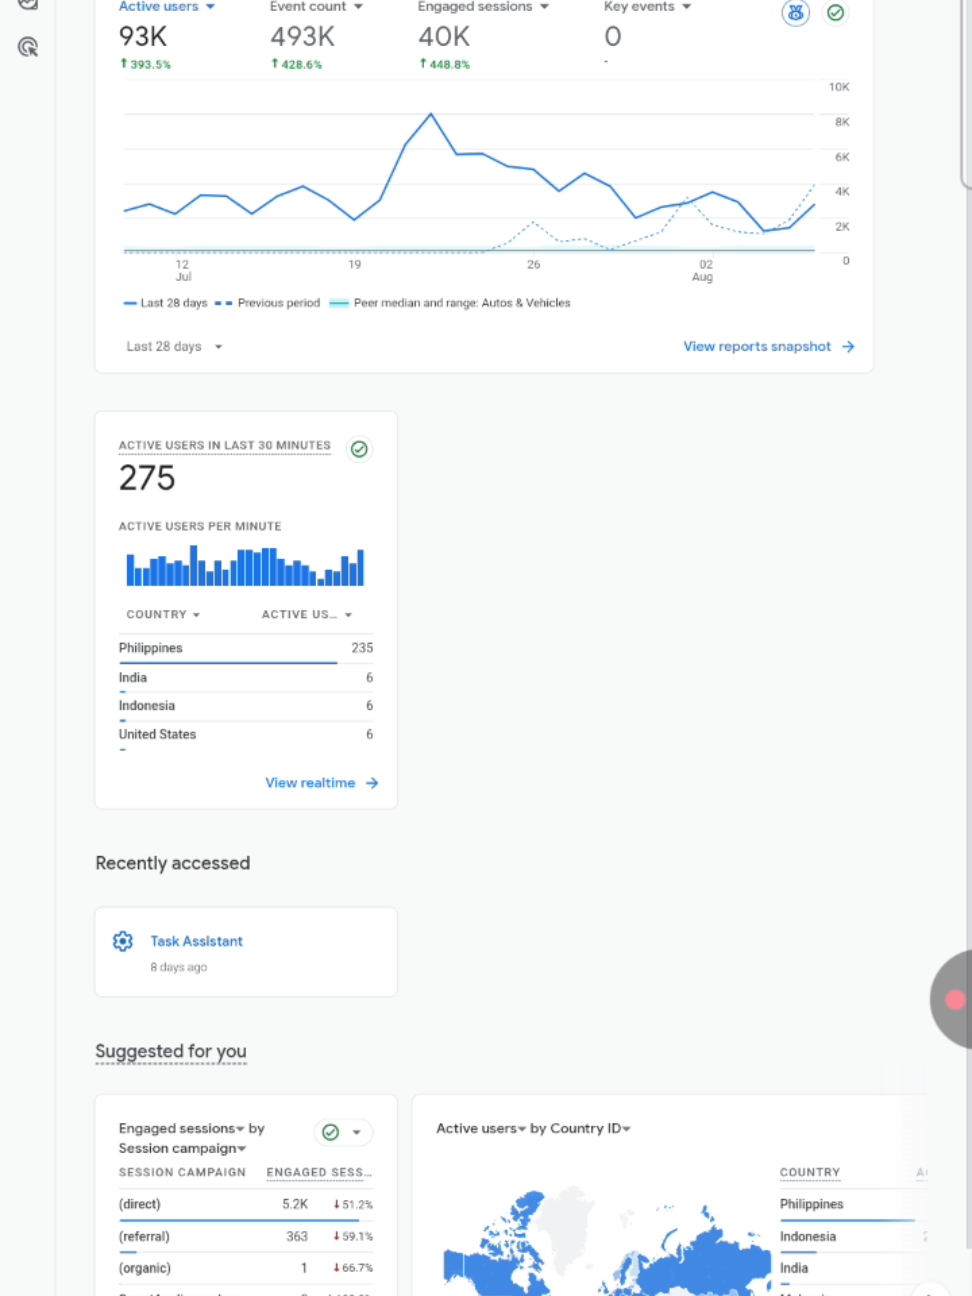Open the Event count metric dropdown
This screenshot has width=972, height=1296.
pyautogui.click(x=316, y=7)
